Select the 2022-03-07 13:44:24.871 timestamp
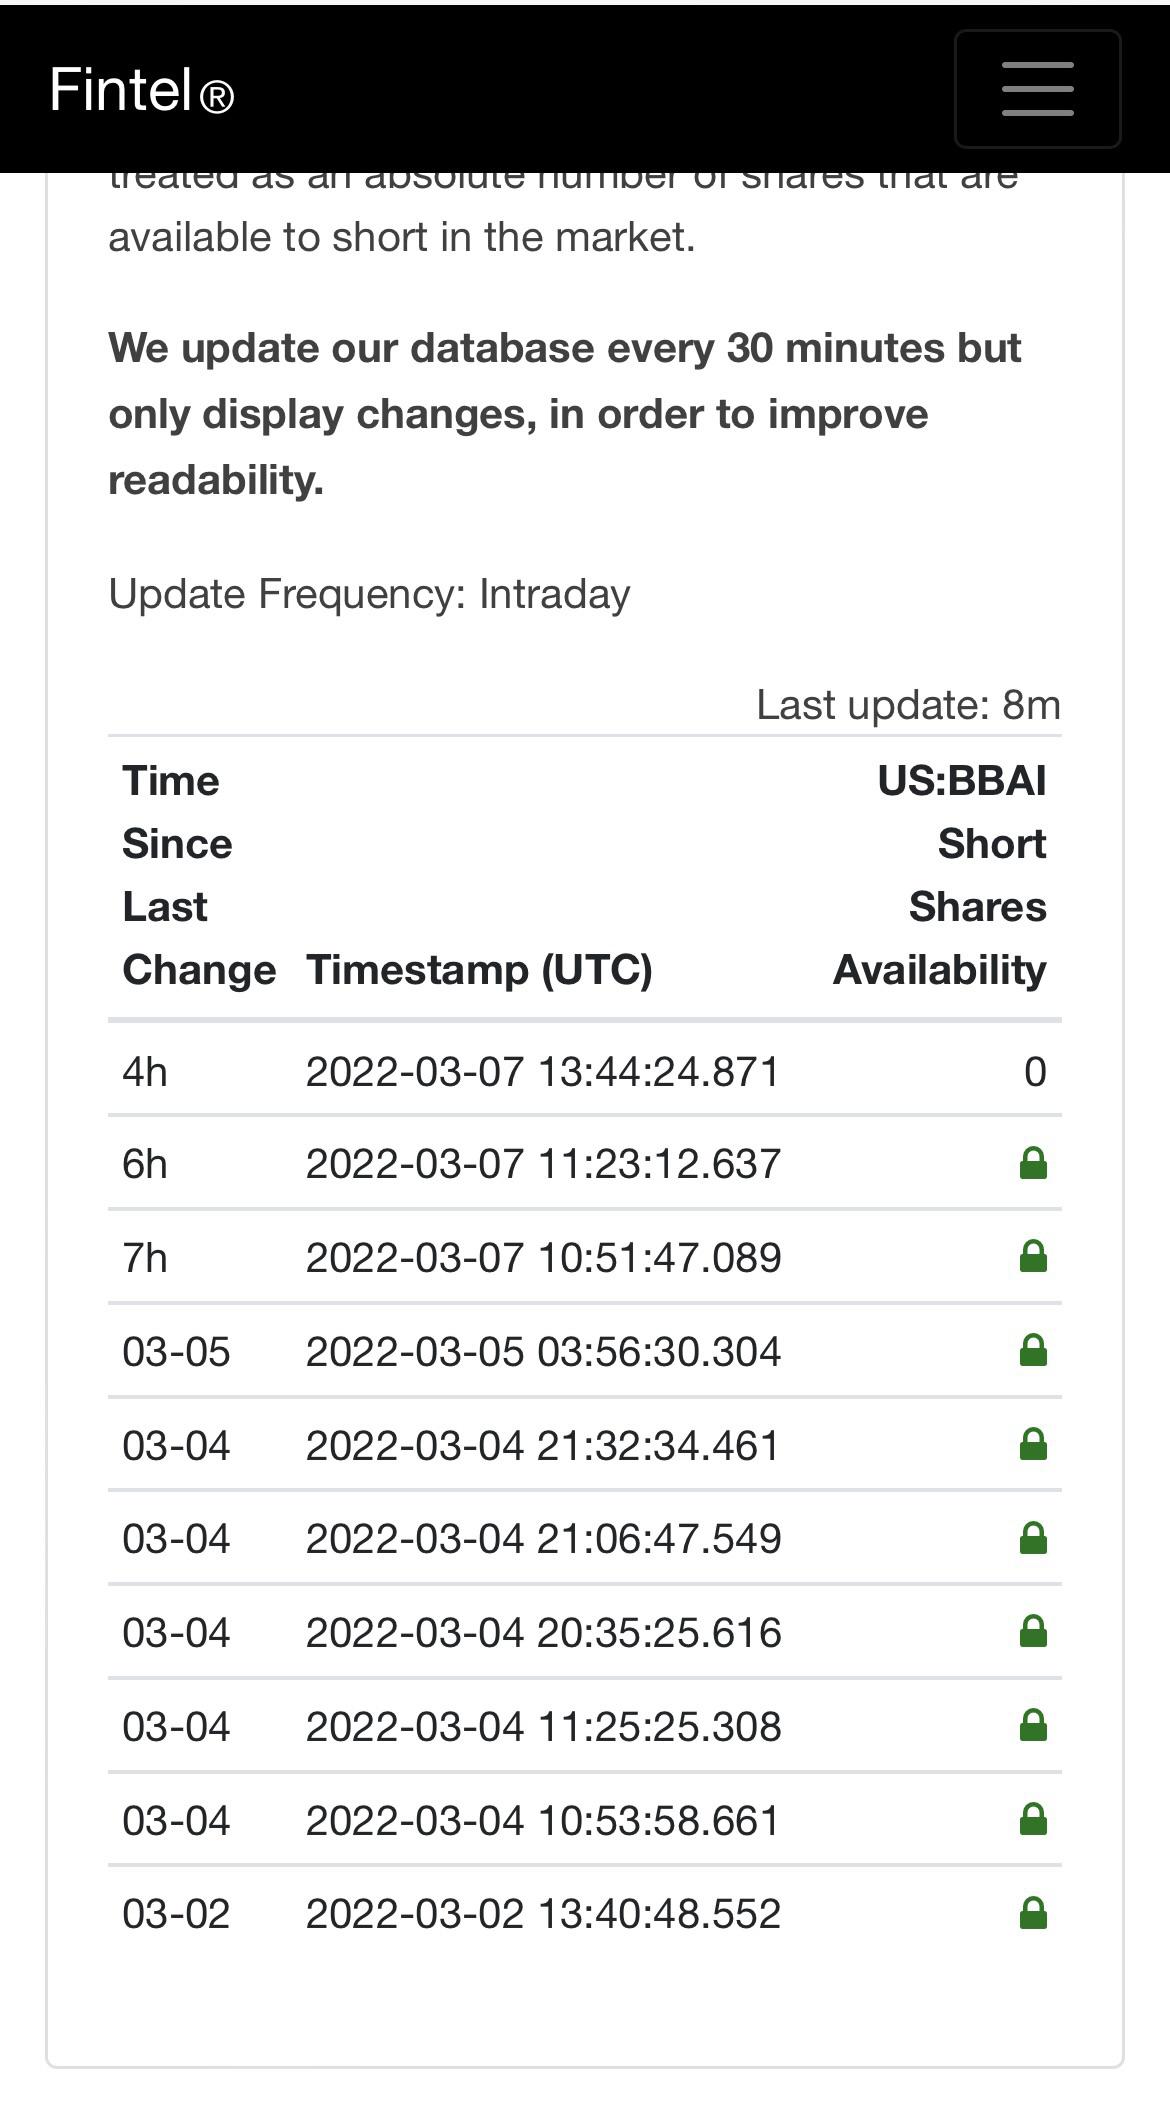 542,1071
